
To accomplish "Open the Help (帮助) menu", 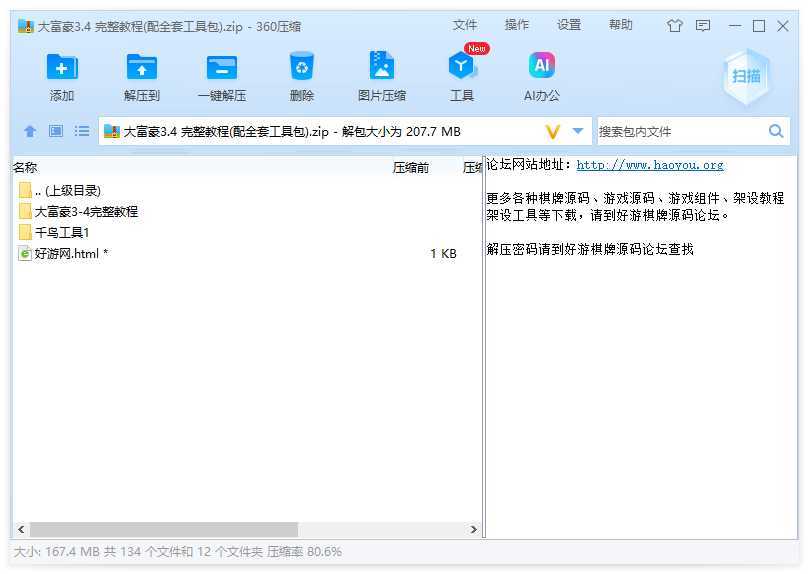I will 621,25.
